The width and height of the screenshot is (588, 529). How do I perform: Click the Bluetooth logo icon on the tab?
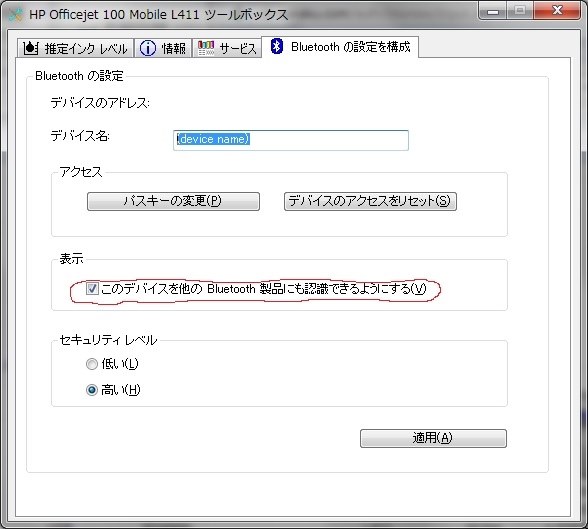tap(277, 46)
